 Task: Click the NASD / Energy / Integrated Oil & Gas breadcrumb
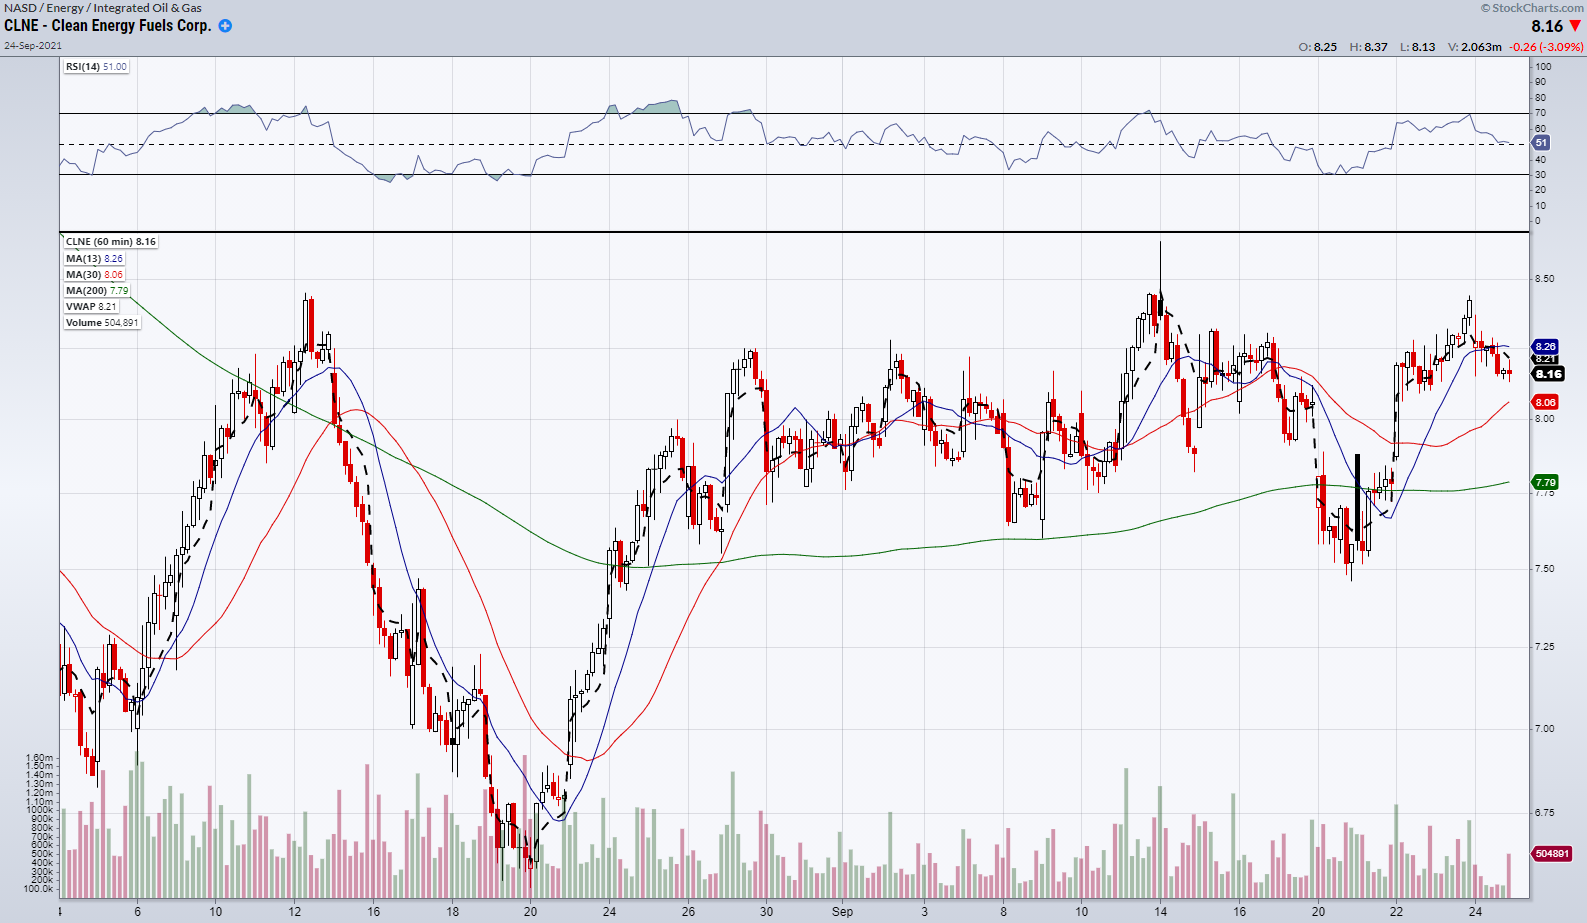point(103,8)
